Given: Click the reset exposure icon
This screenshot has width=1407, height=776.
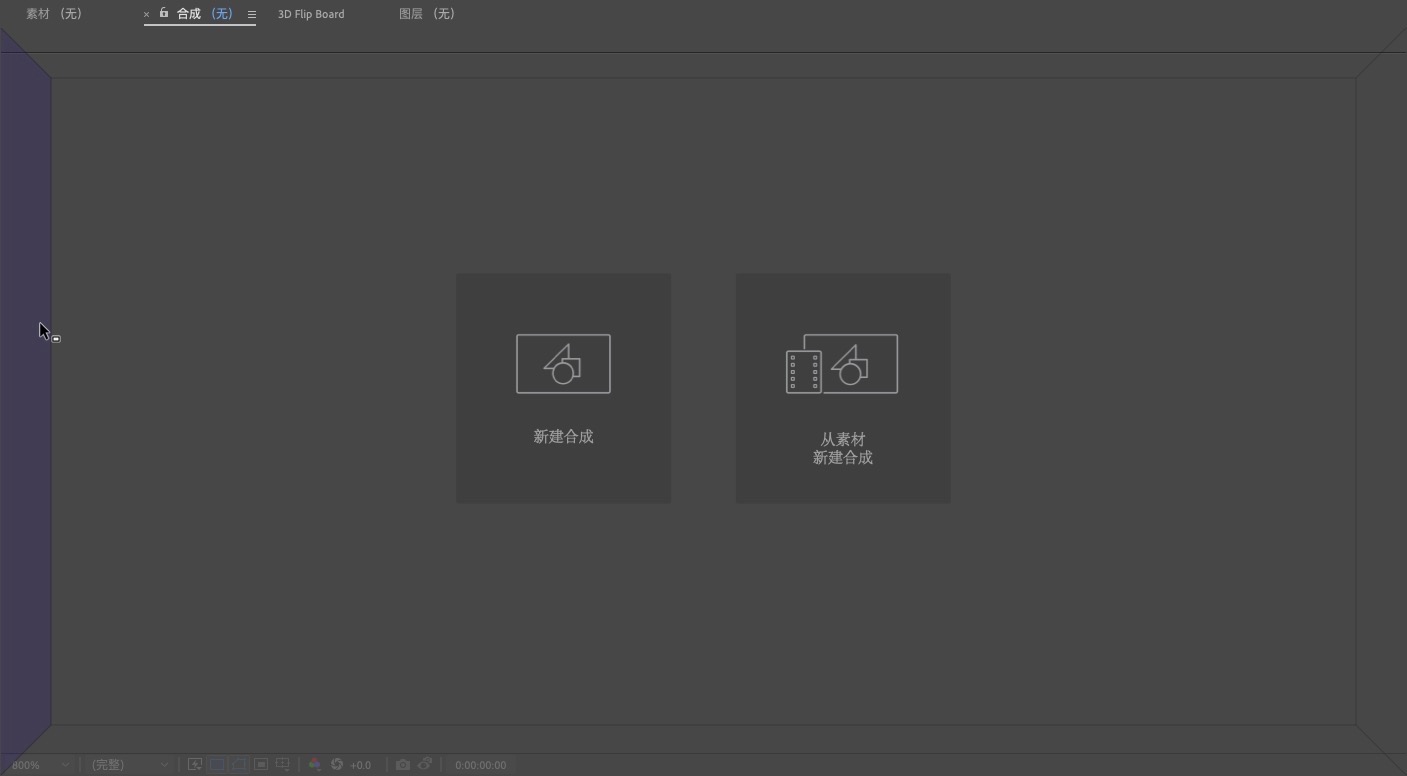Looking at the screenshot, I should click(x=337, y=764).
